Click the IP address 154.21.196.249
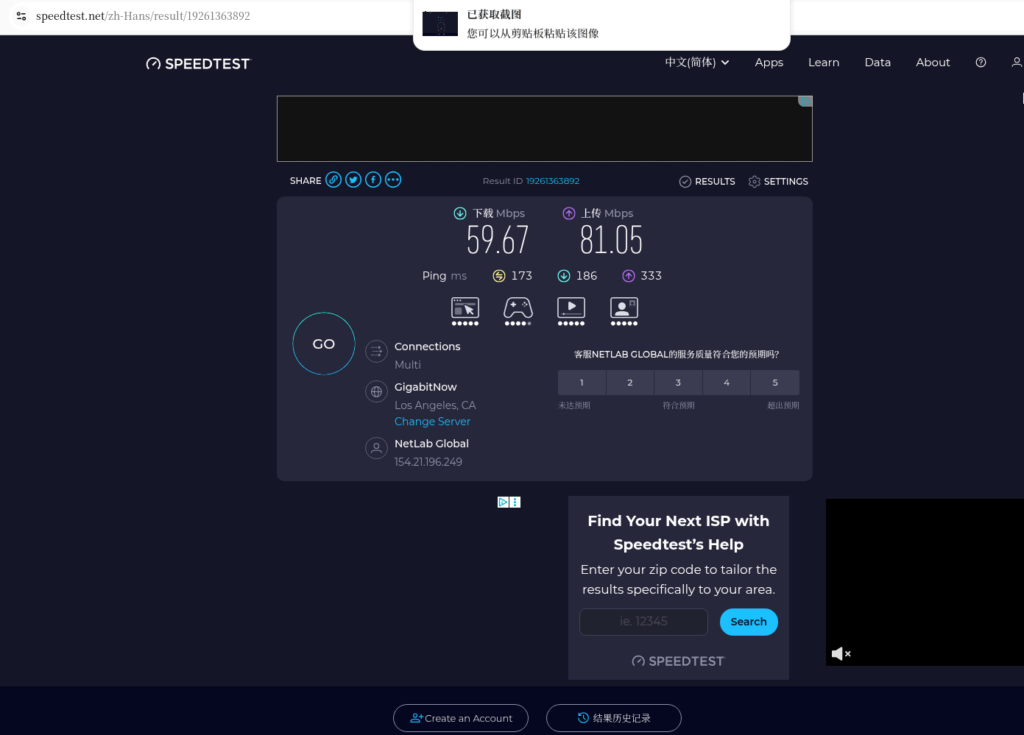The image size is (1024, 735). tap(428, 462)
